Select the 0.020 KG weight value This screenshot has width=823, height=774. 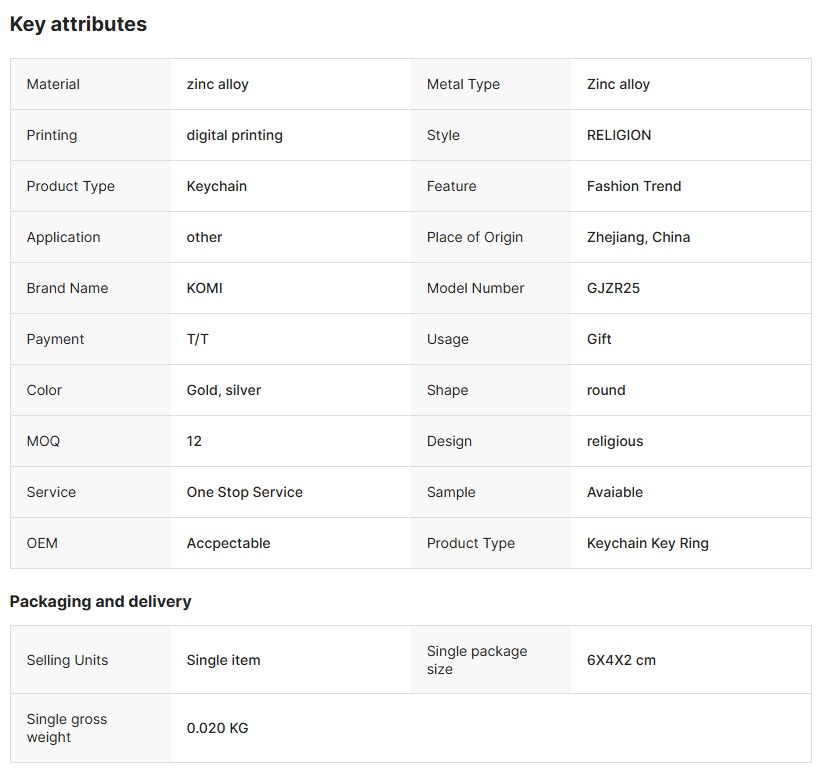(x=217, y=728)
